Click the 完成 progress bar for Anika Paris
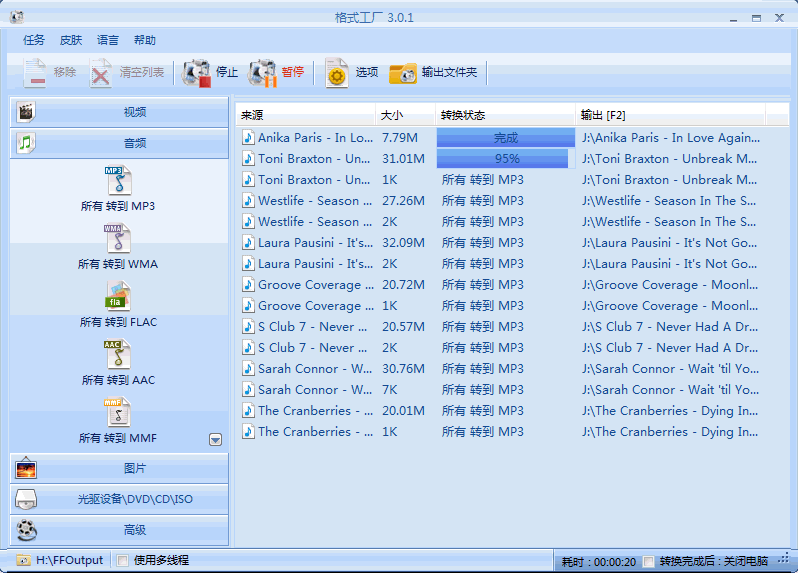798x573 pixels. pos(505,137)
